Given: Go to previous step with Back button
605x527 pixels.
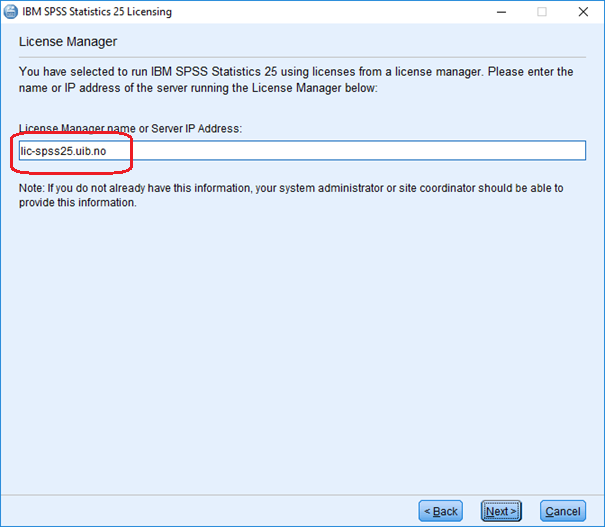Looking at the screenshot, I should click(441, 511).
